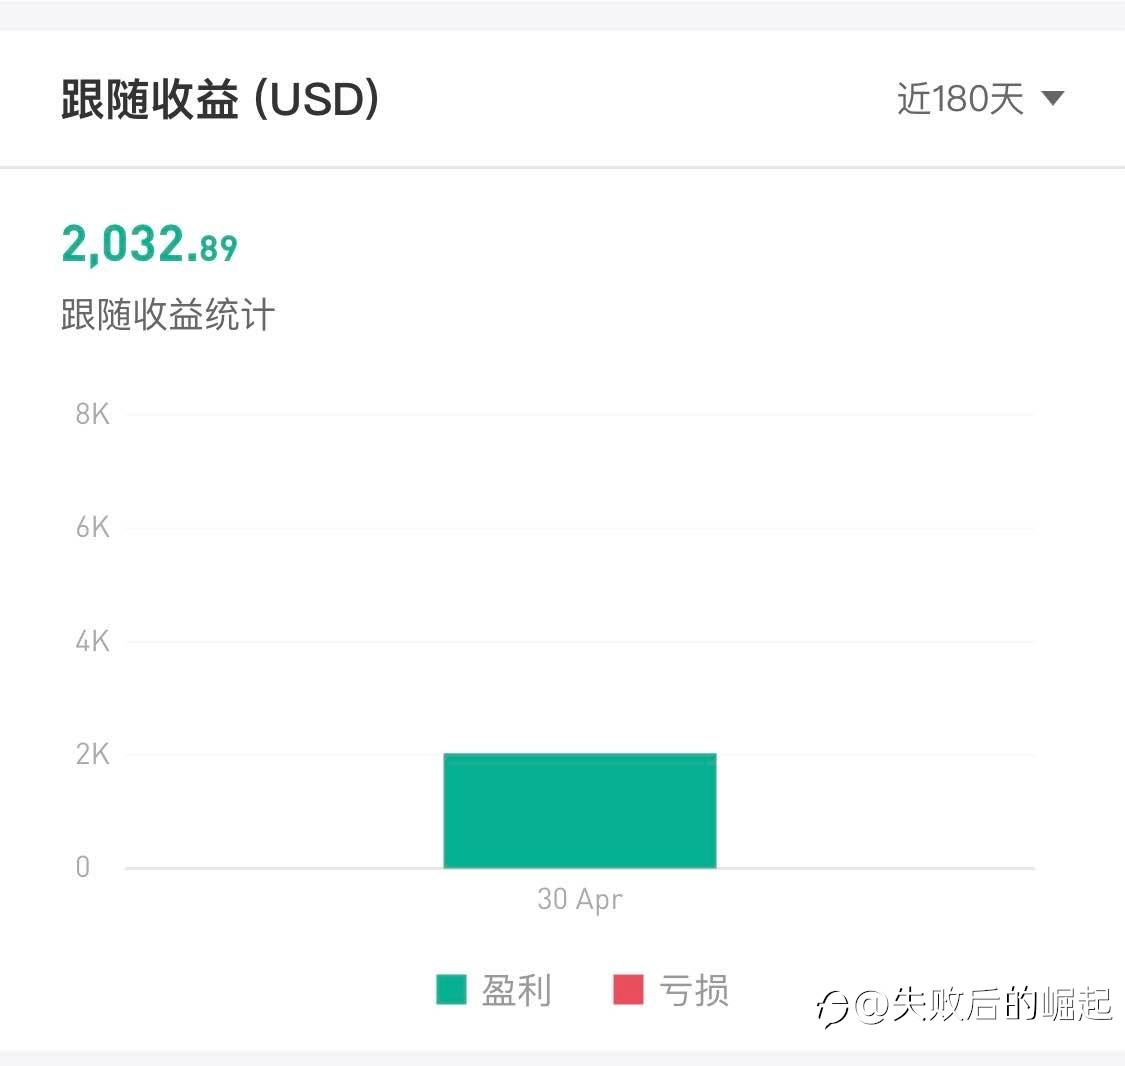Viewport: 1125px width, 1066px height.
Task: Click the 跟随收益统计 subtitle text
Action: [x=168, y=315]
